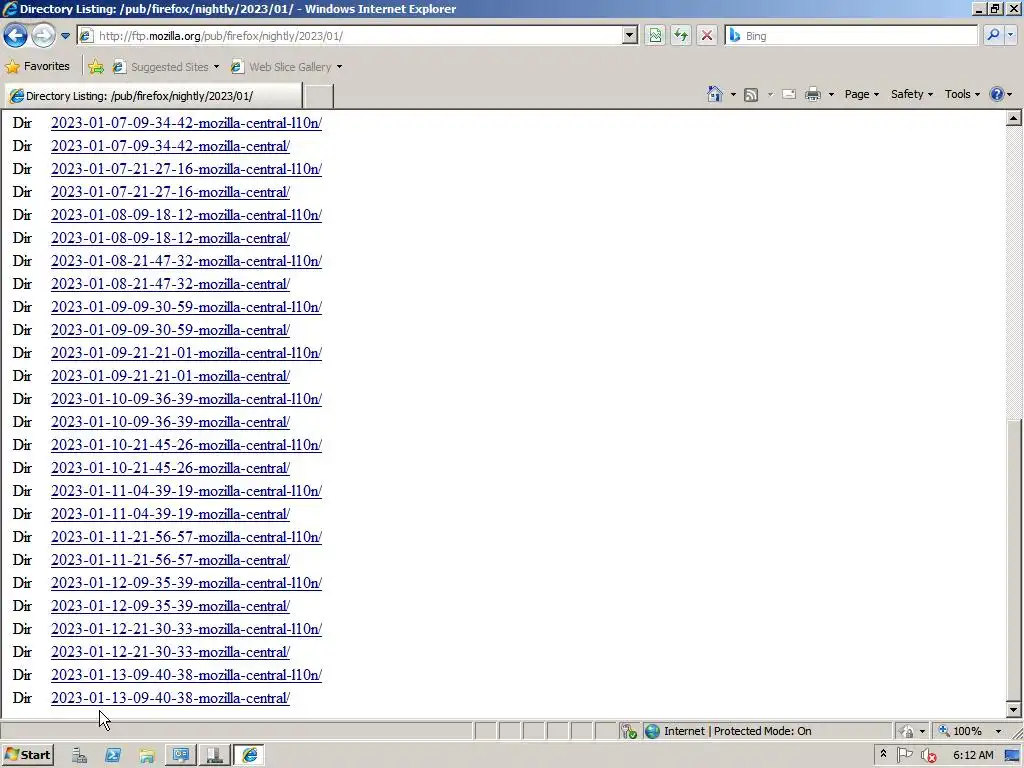This screenshot has width=1024, height=768.
Task: Launch PowerShell from taskbar
Action: point(113,755)
